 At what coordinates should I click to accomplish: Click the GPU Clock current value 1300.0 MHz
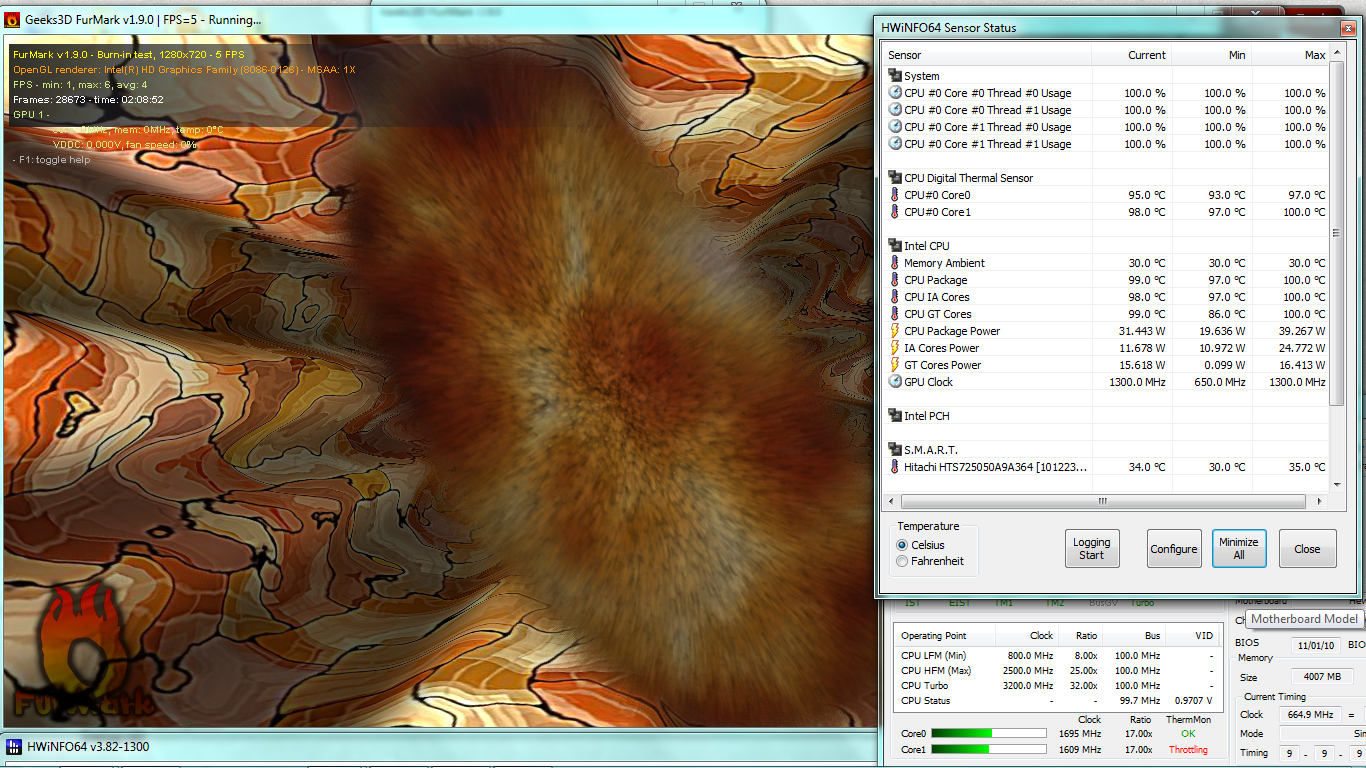click(1137, 382)
